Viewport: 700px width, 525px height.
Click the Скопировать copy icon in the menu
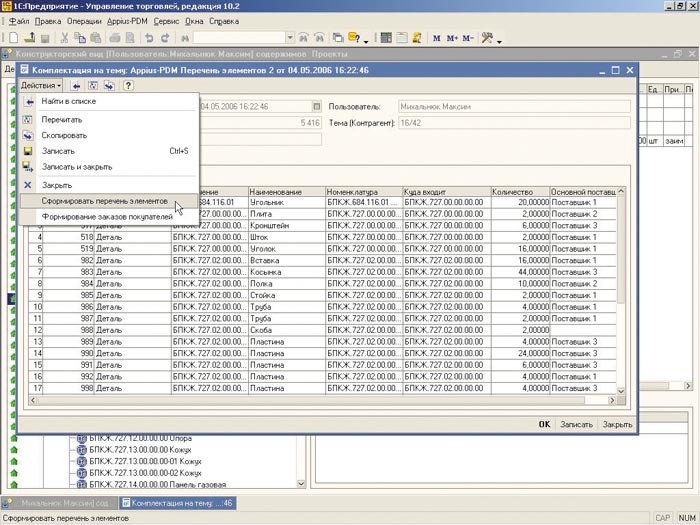coord(28,135)
